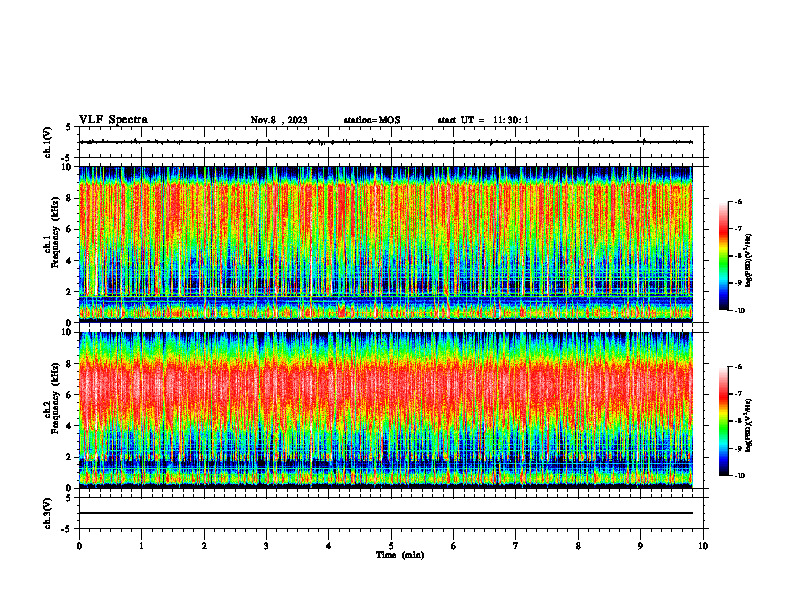Click the time axis tick label '3'
This screenshot has width=792, height=612.
[x=266, y=546]
